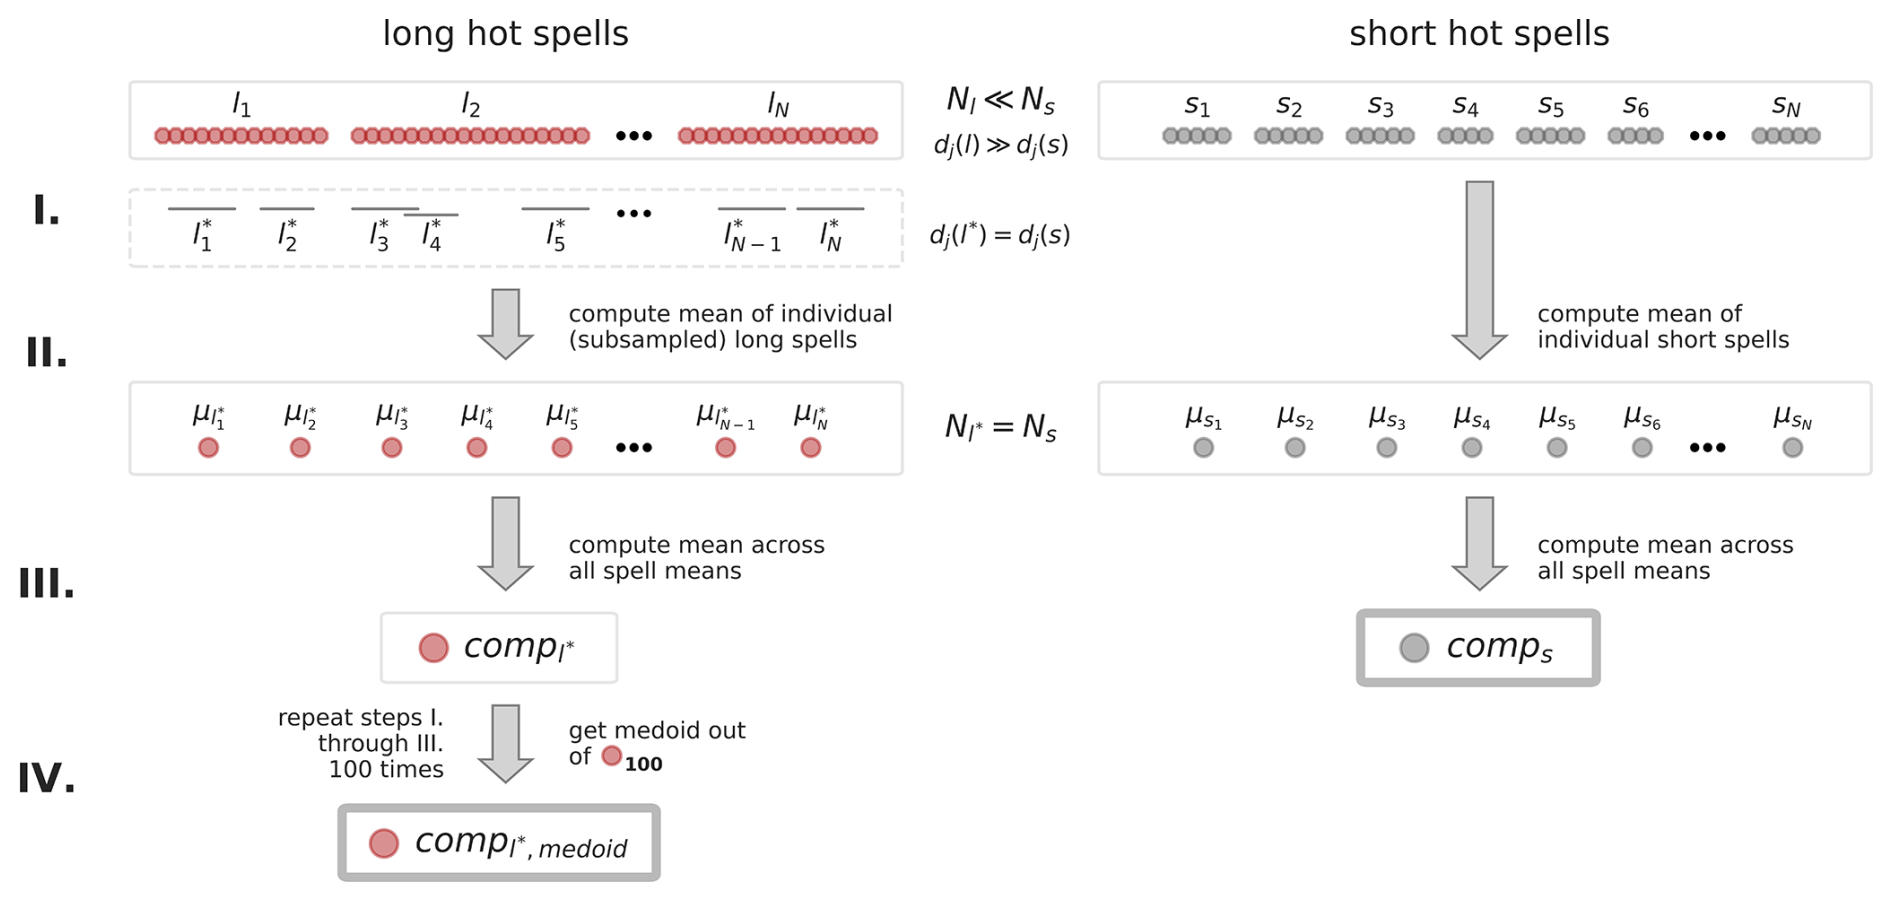Click the 'd_j(l*) = d_j(s)' equation

point(999,235)
